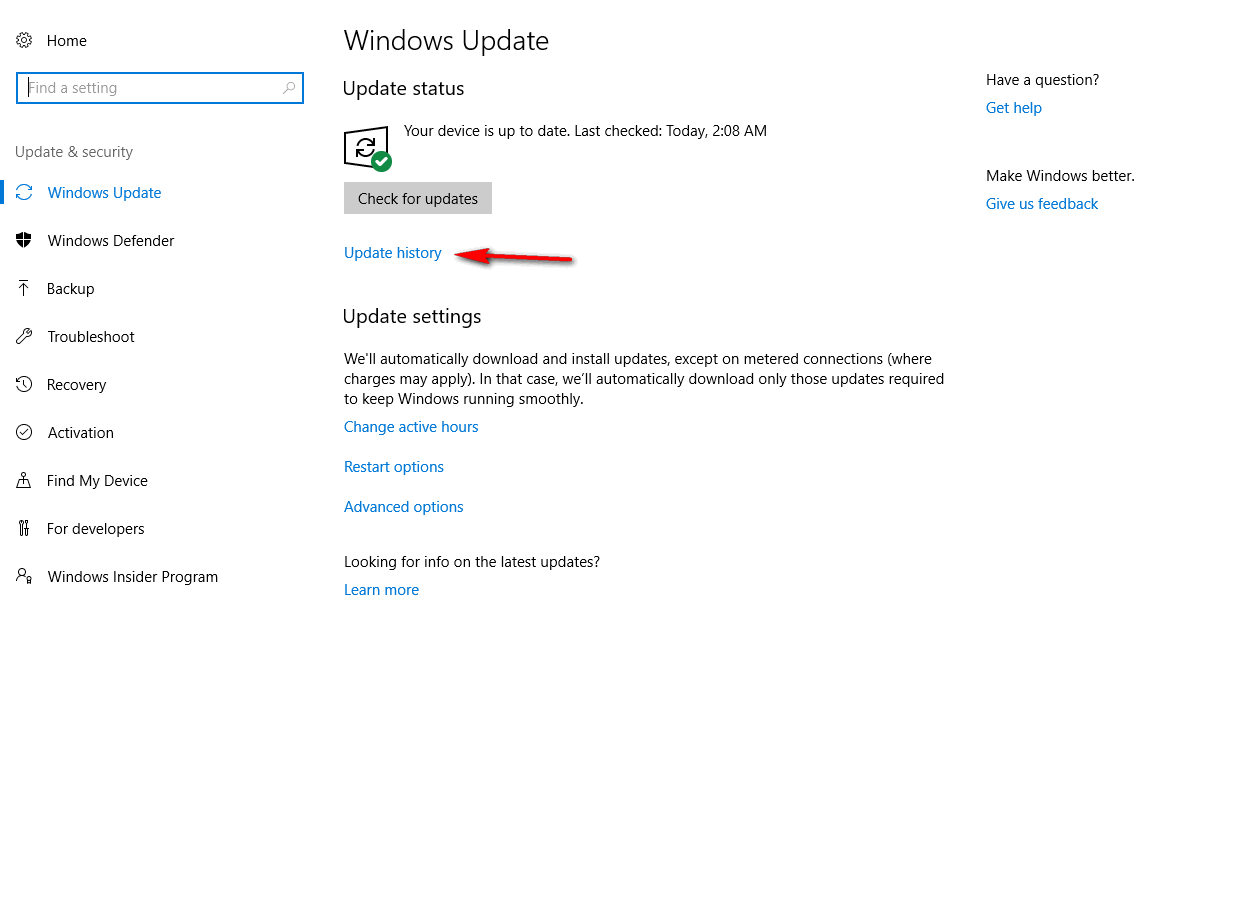Screen dimensions: 1250x900
Task: Click the Find My Device person icon
Action: point(24,481)
